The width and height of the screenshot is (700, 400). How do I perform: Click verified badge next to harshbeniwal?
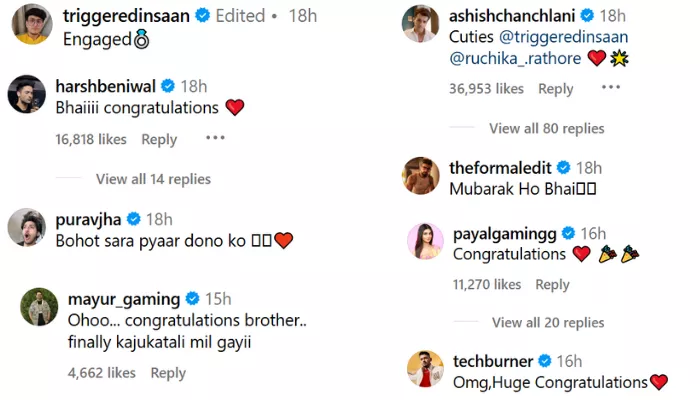point(169,86)
